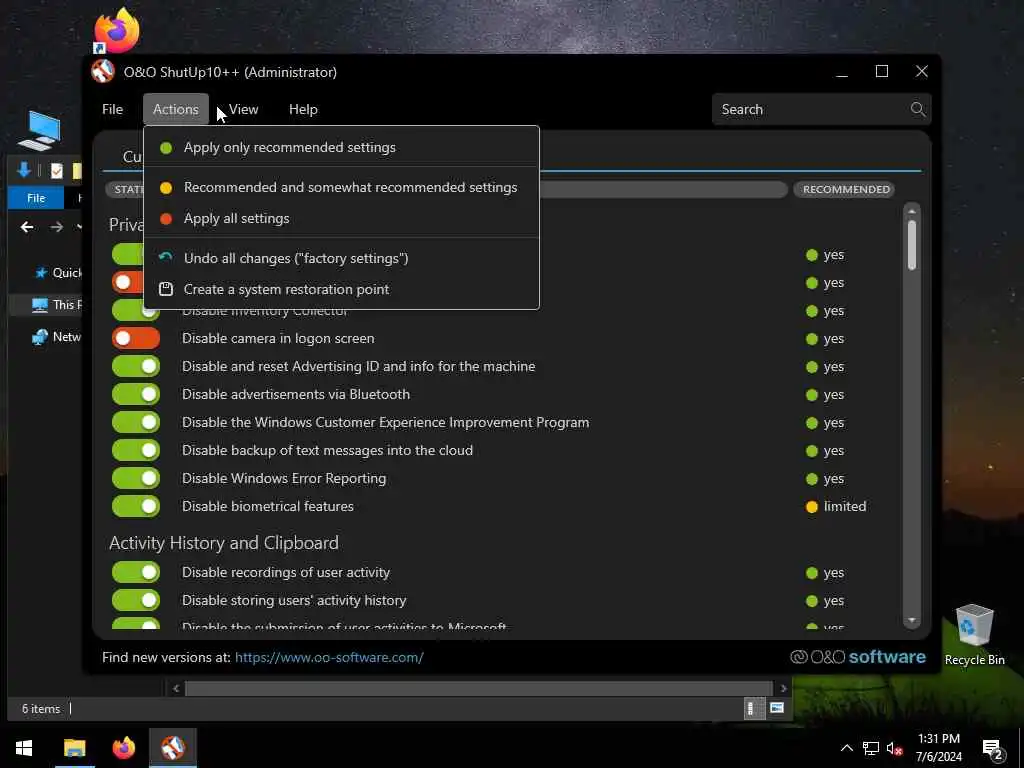Toggle Disable recordings of user activity
Viewport: 1024px width, 768px height.
point(136,573)
